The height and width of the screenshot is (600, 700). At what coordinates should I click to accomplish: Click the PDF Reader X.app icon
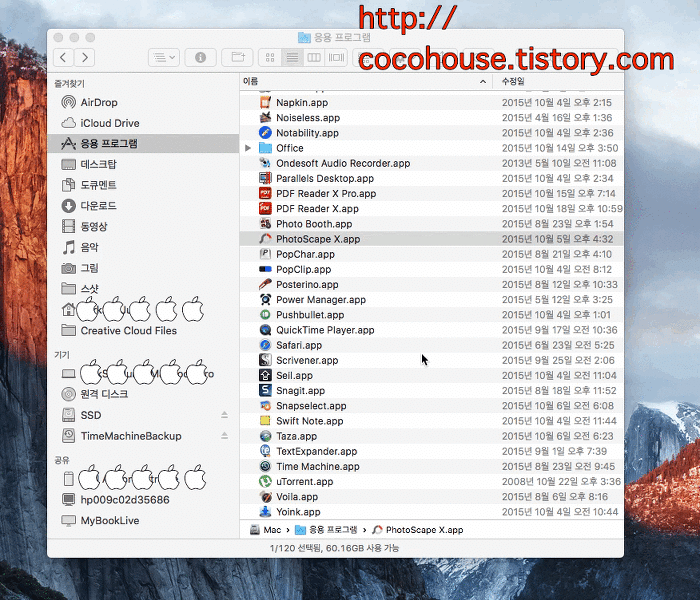click(265, 208)
